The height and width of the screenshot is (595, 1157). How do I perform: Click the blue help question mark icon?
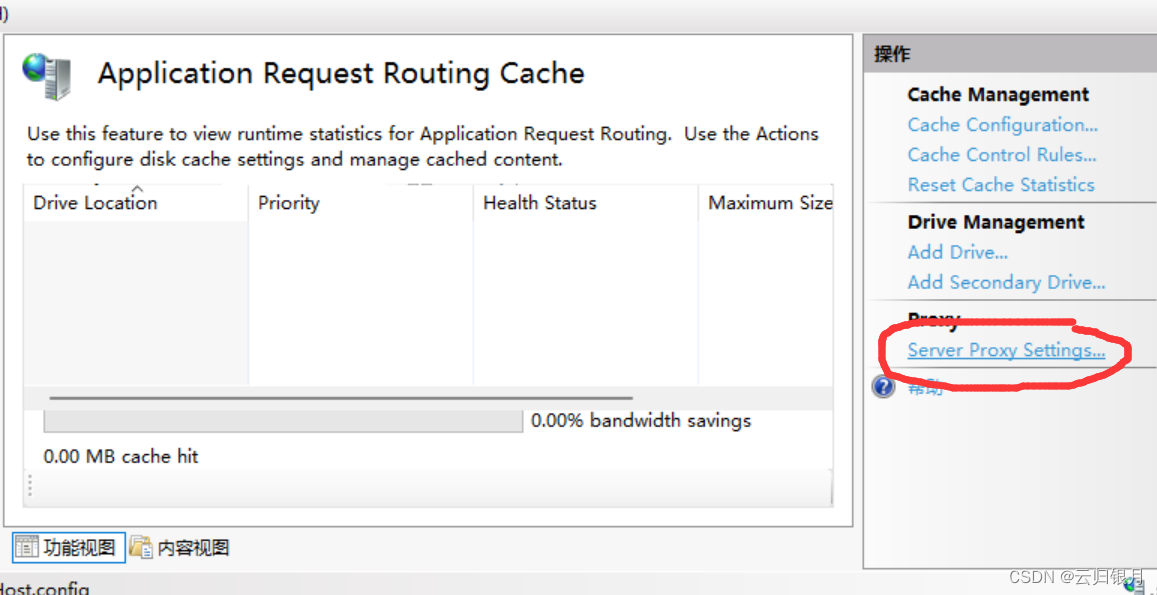(x=883, y=387)
